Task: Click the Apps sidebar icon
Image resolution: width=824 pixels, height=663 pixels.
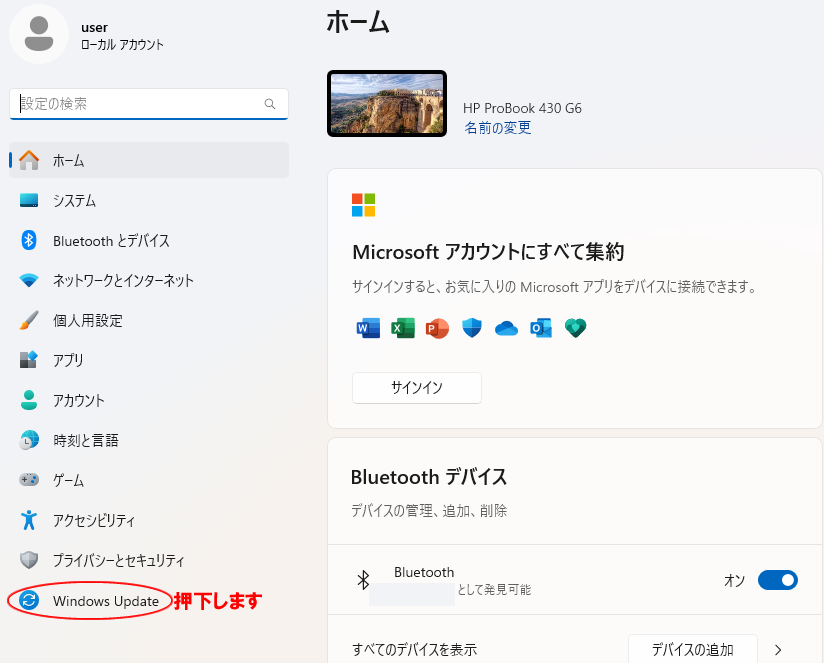Action: [29, 360]
